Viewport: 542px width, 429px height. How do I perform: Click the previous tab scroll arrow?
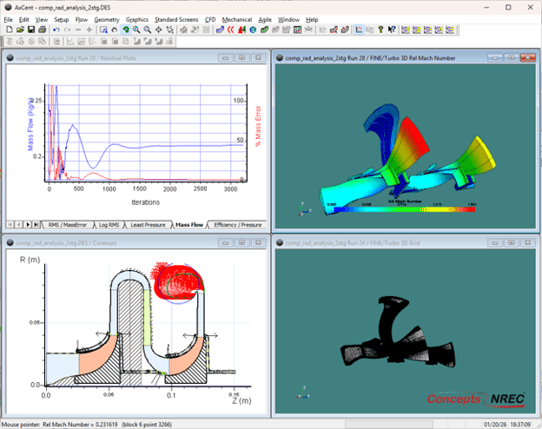tap(19, 225)
